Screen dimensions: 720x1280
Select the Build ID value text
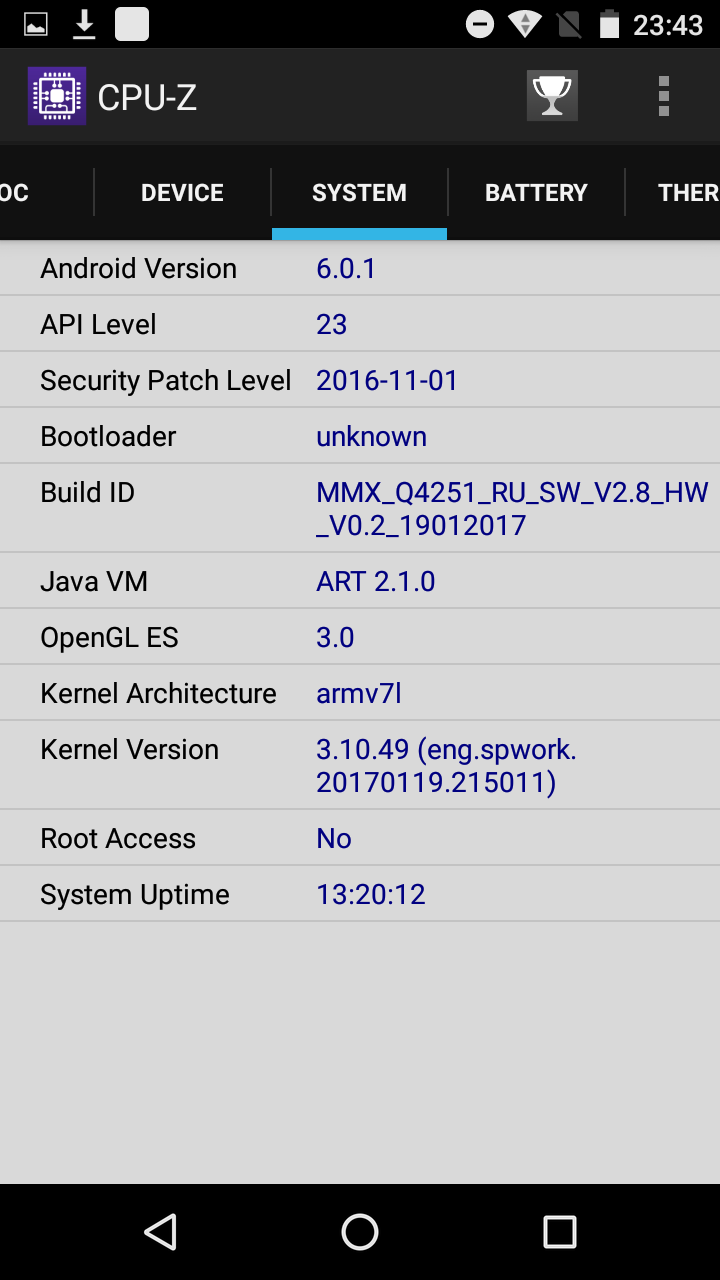pos(512,508)
